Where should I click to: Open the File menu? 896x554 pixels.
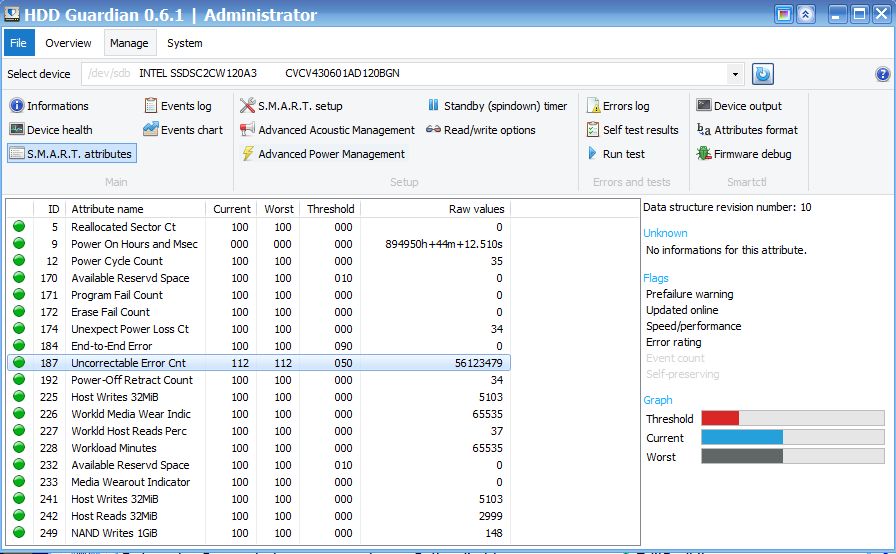coord(19,43)
